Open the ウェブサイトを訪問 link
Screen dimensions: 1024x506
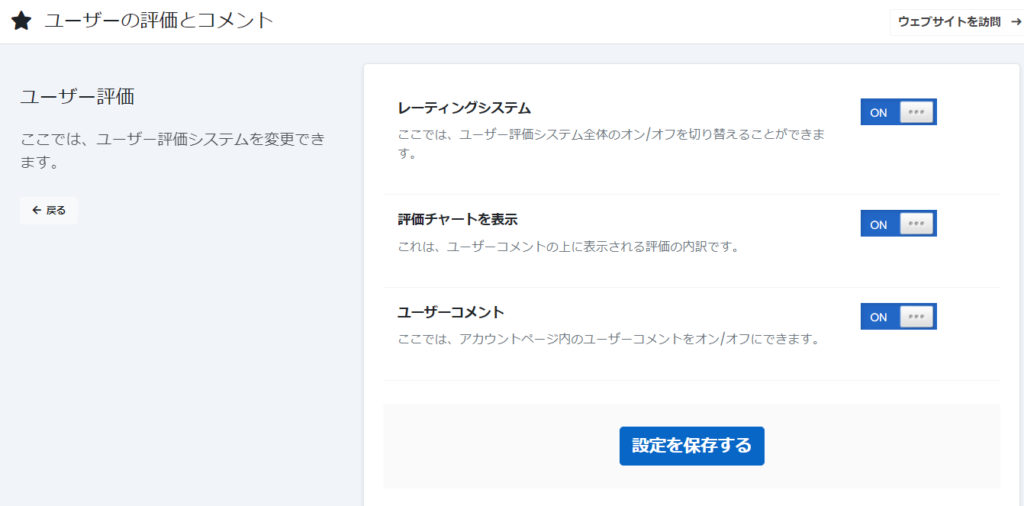coord(949,21)
